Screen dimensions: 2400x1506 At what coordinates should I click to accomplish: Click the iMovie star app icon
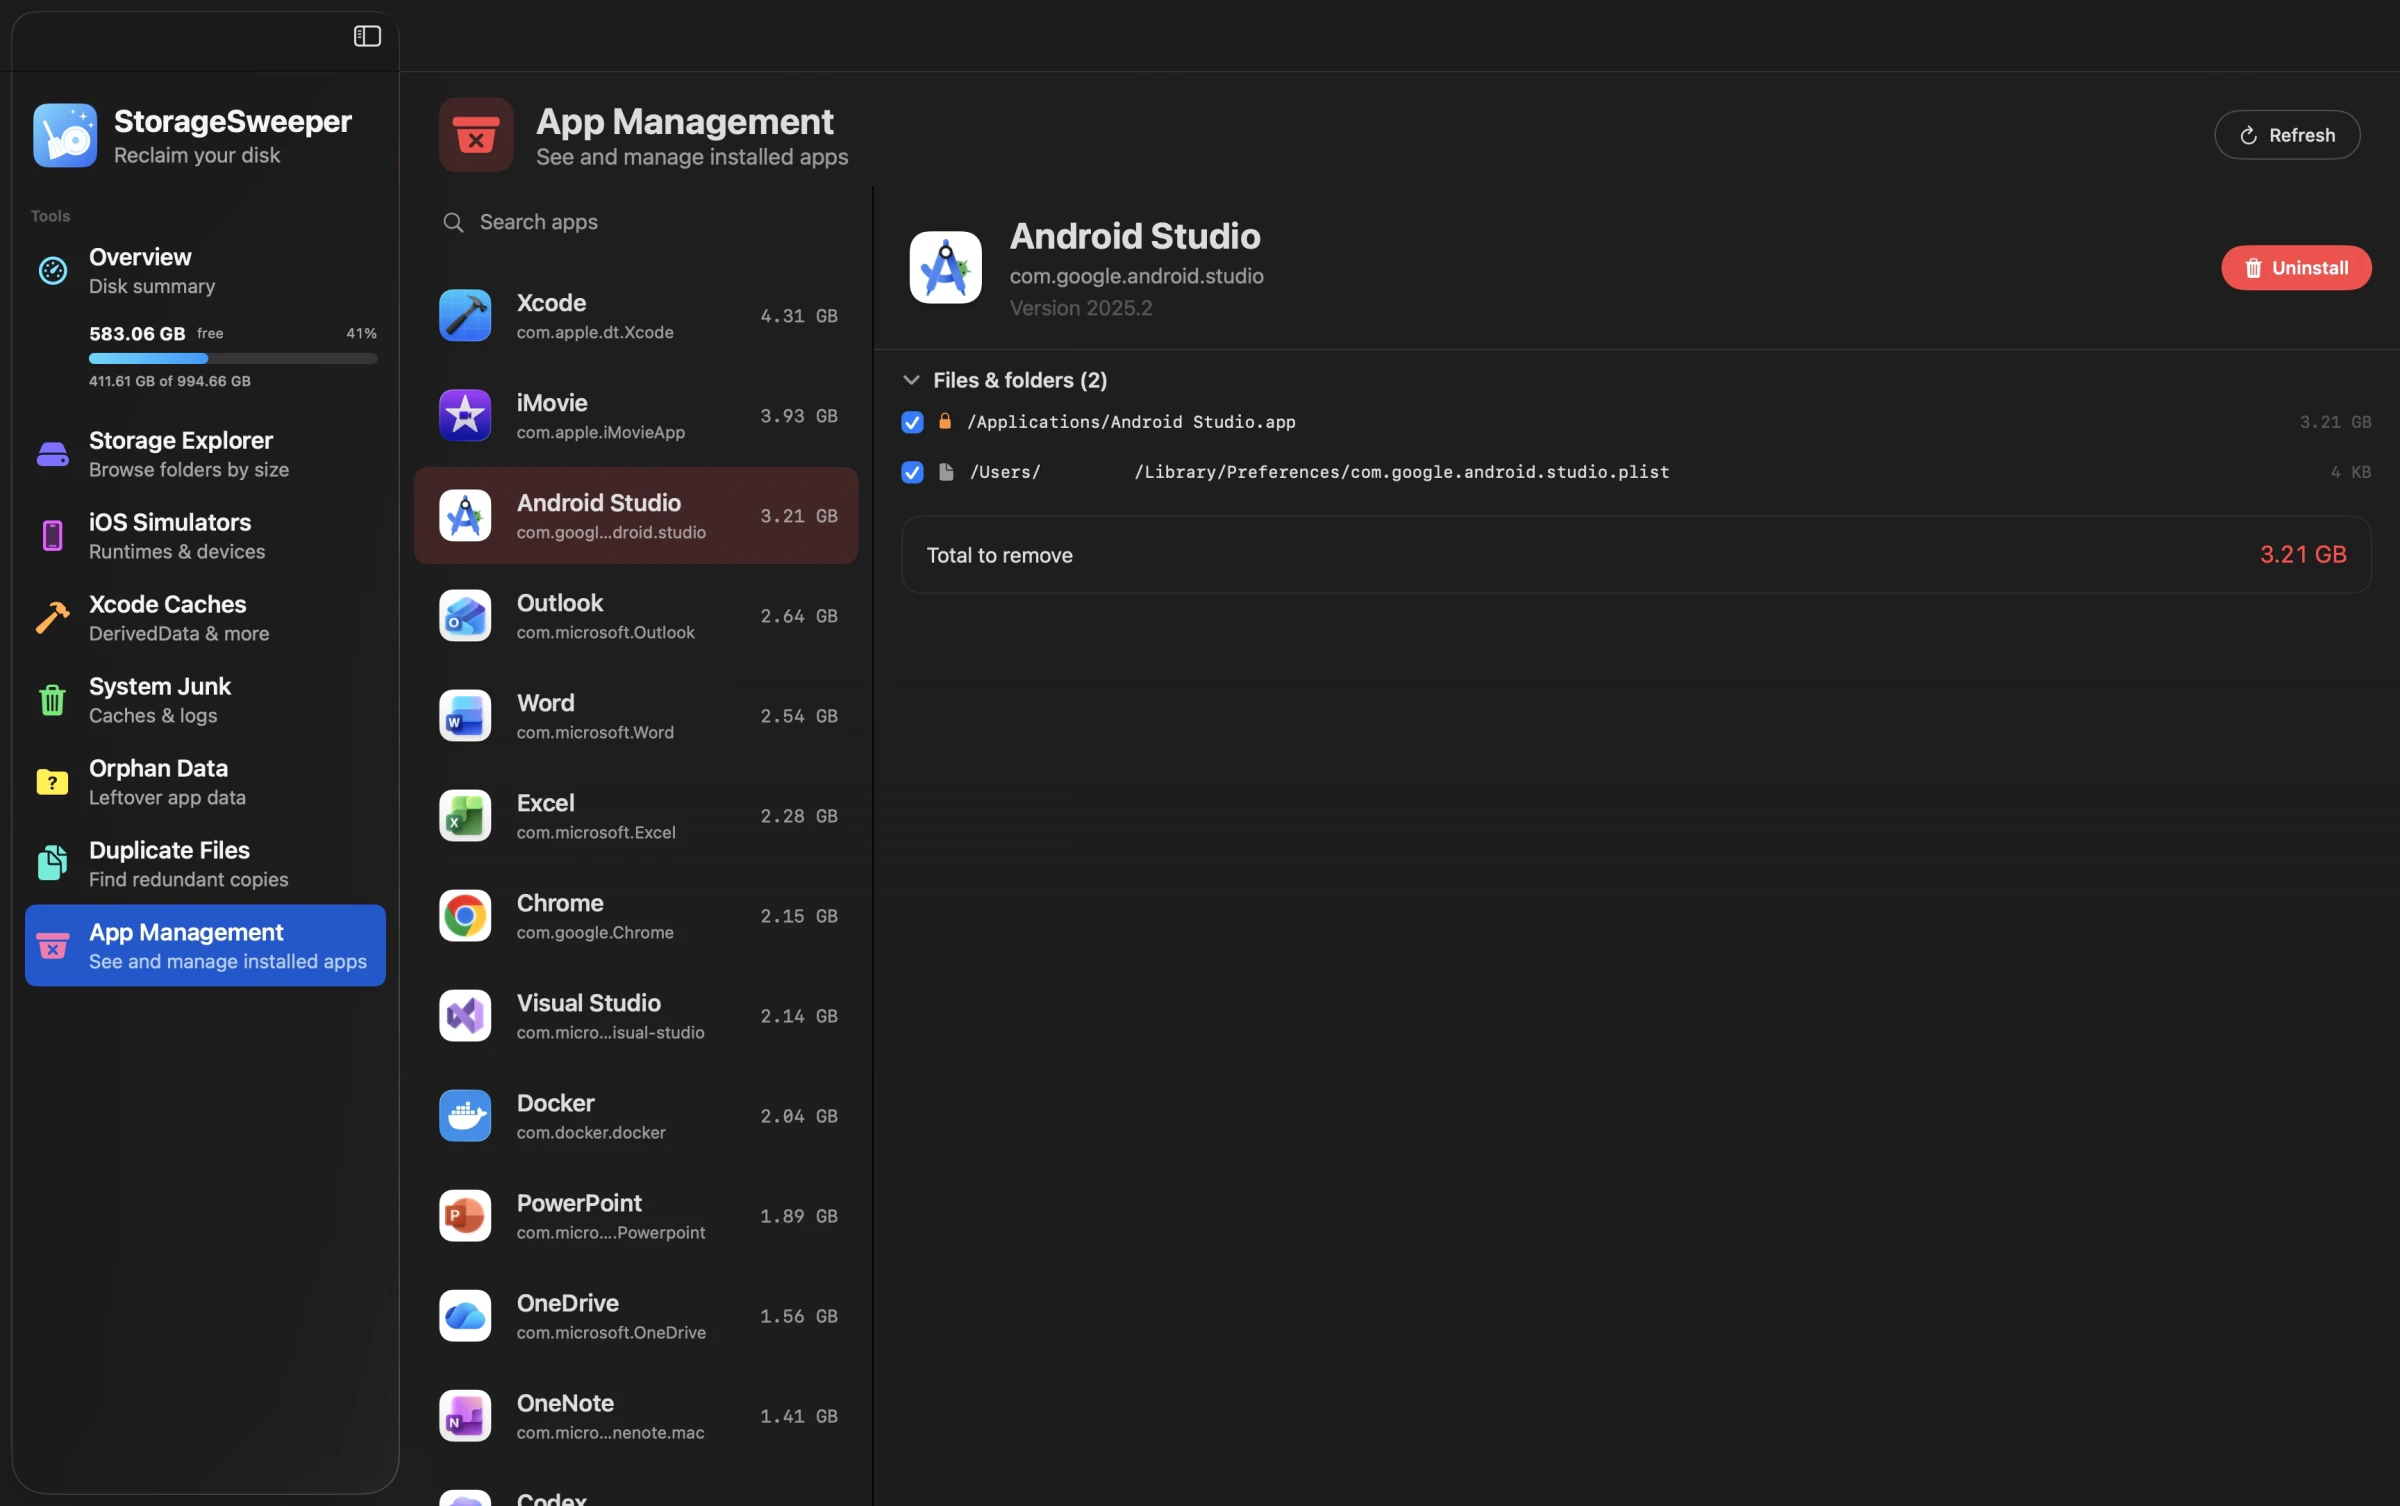pos(465,416)
